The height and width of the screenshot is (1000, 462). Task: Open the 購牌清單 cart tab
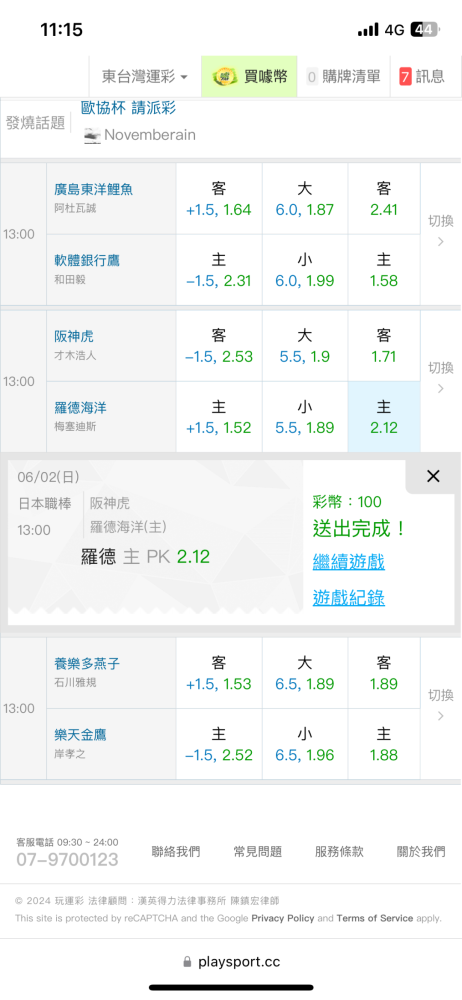point(344,77)
